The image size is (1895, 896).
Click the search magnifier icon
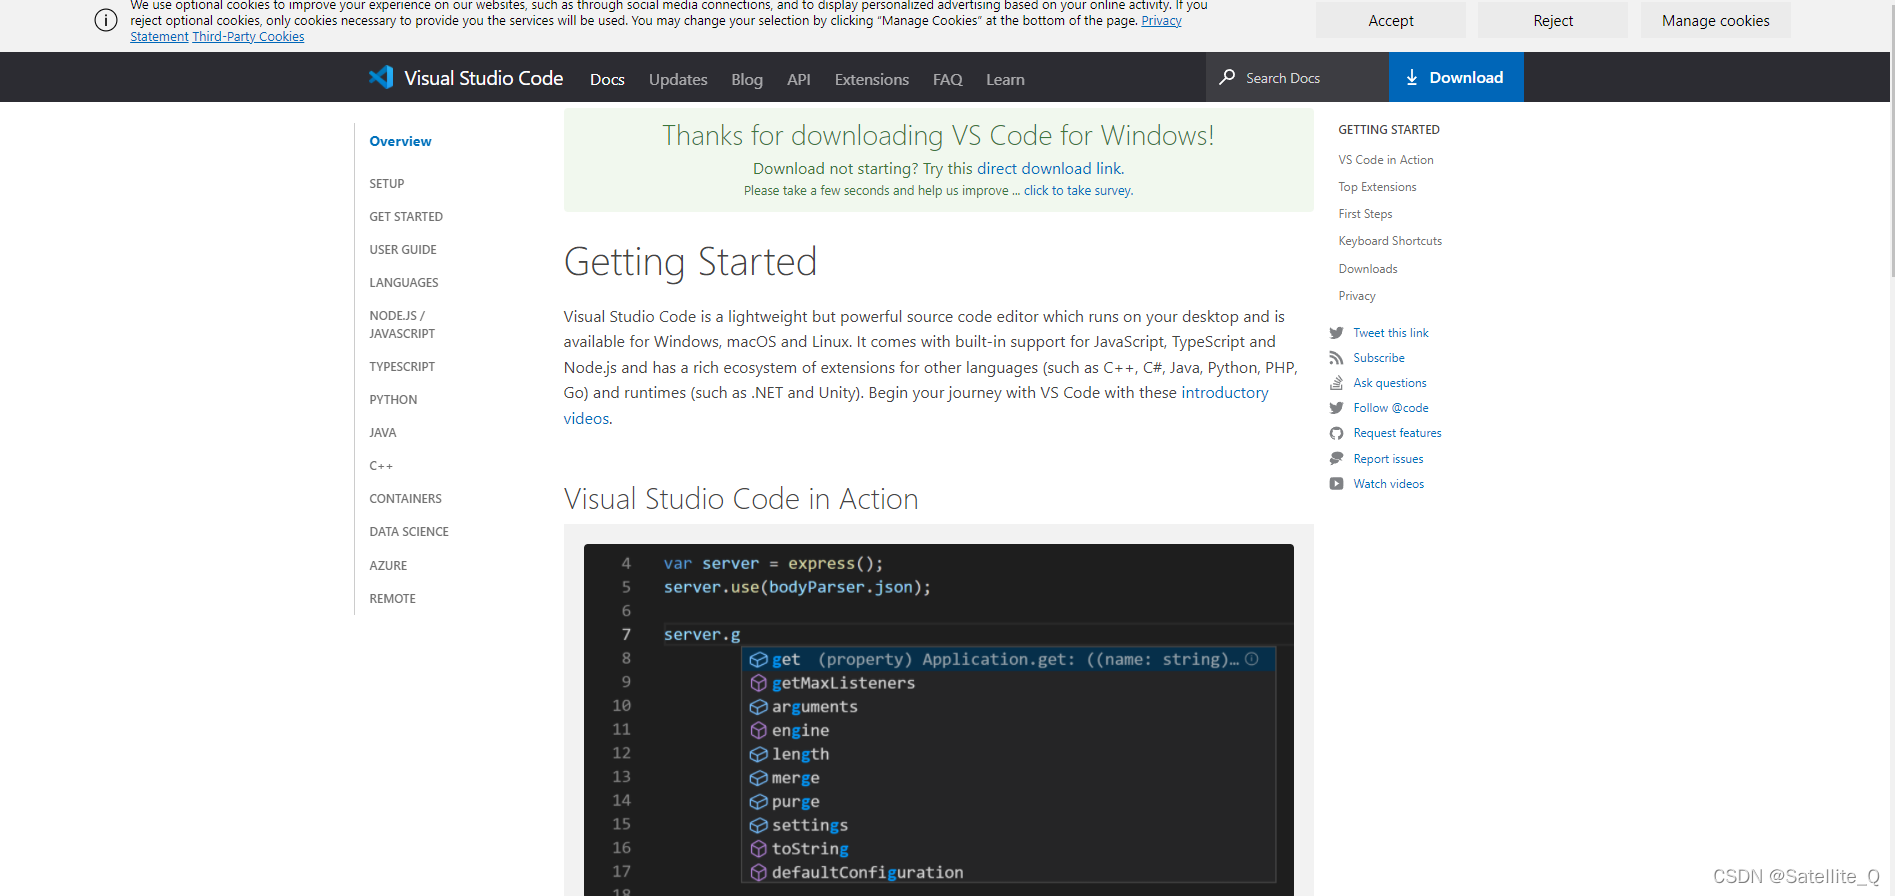1227,77
